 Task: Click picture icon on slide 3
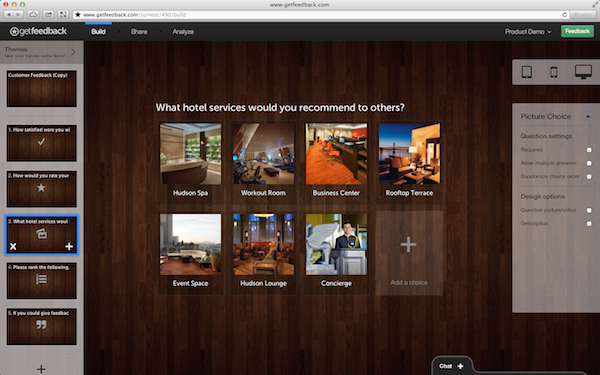pyautogui.click(x=41, y=233)
